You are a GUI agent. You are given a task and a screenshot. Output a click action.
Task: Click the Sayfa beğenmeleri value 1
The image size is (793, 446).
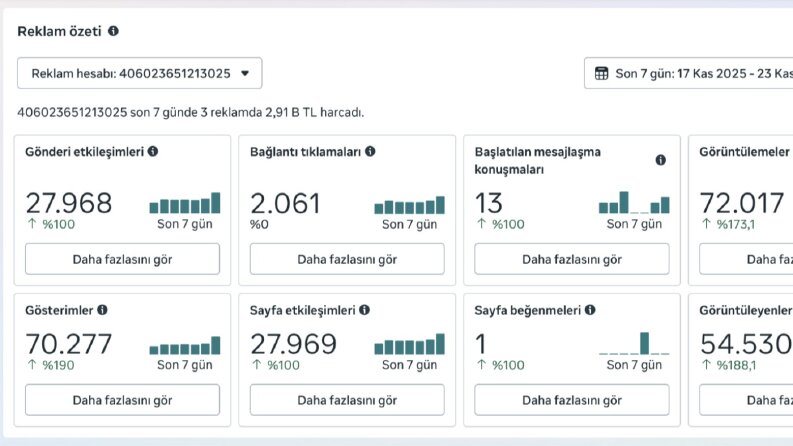click(480, 344)
